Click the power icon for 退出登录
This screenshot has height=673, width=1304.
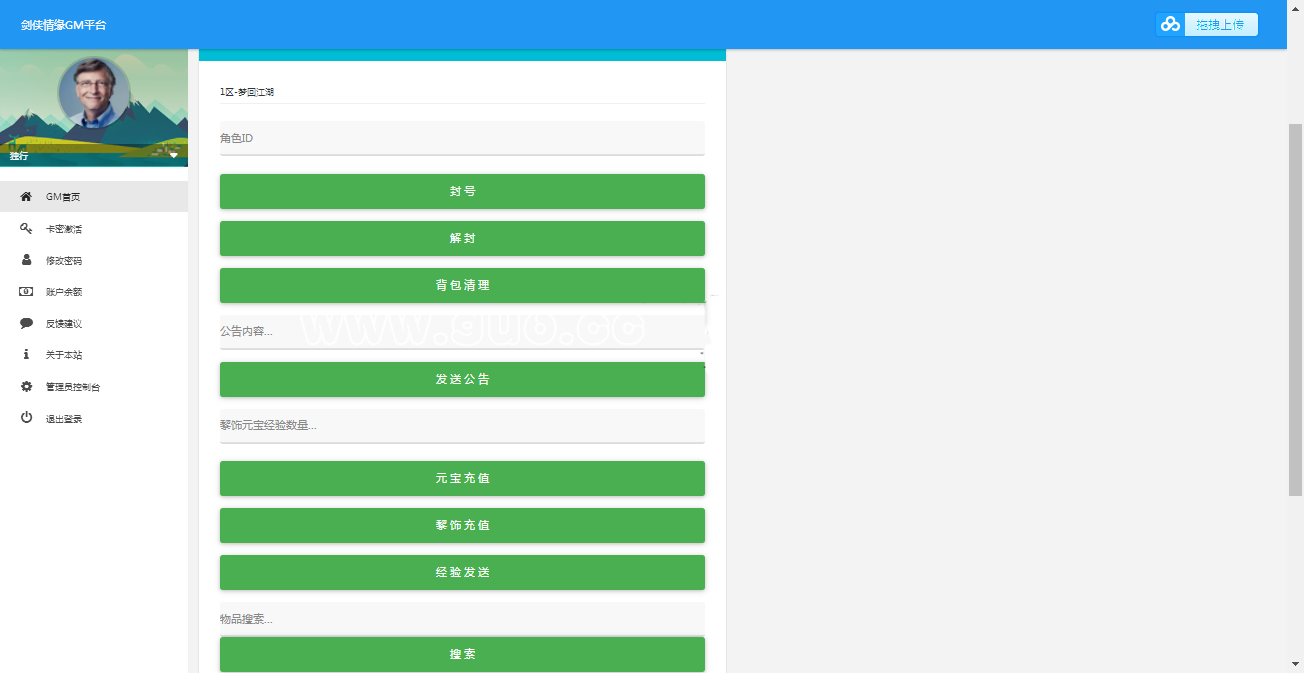click(26, 418)
